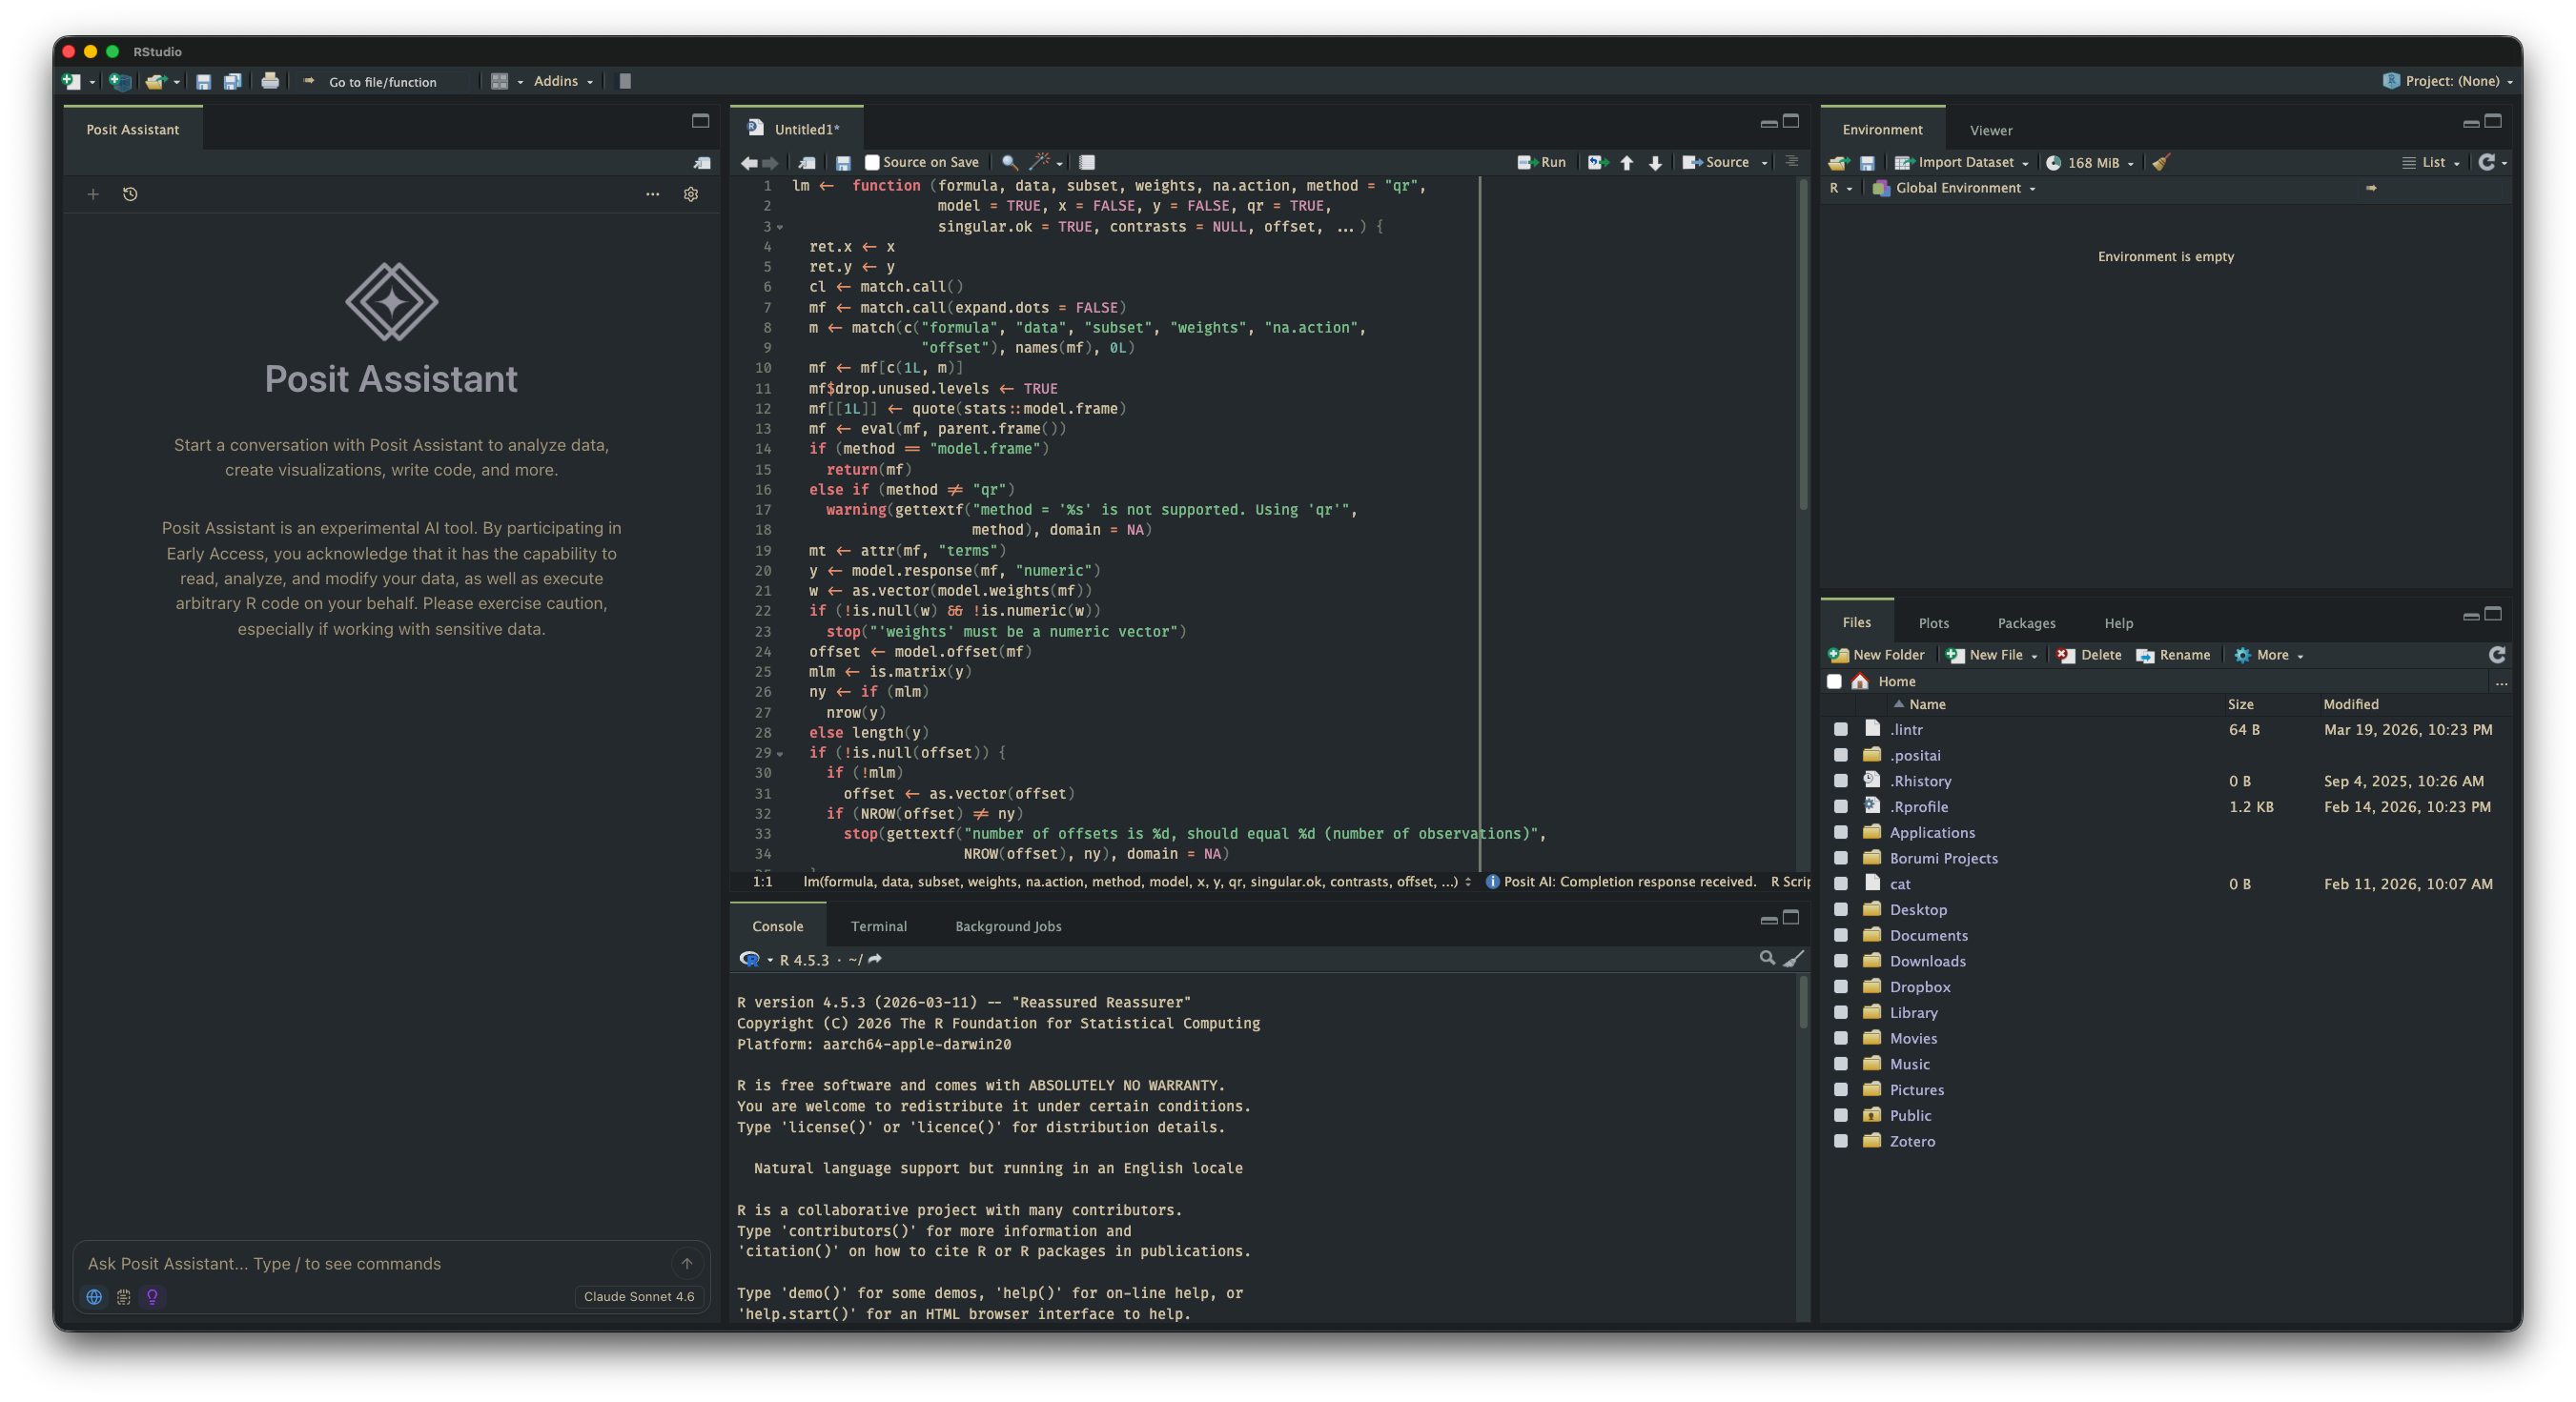The height and width of the screenshot is (1402, 2576).
Task: Open the 168 MiB memory usage dropdown
Action: coord(2090,162)
